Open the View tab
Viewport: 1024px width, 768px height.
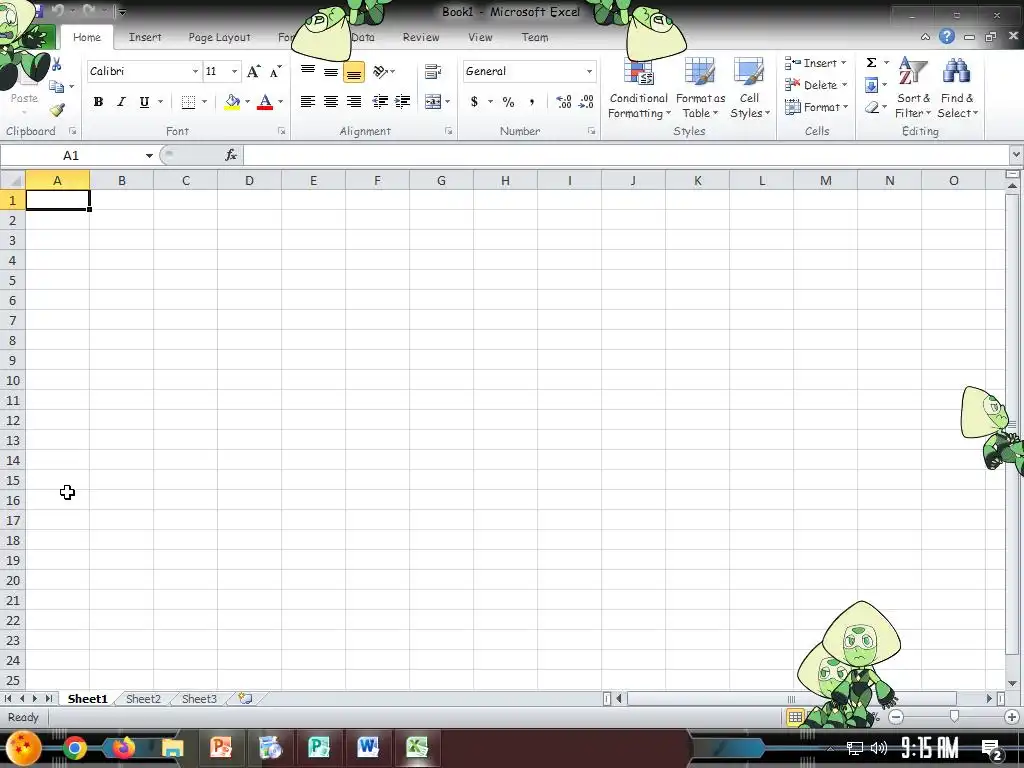coord(480,37)
